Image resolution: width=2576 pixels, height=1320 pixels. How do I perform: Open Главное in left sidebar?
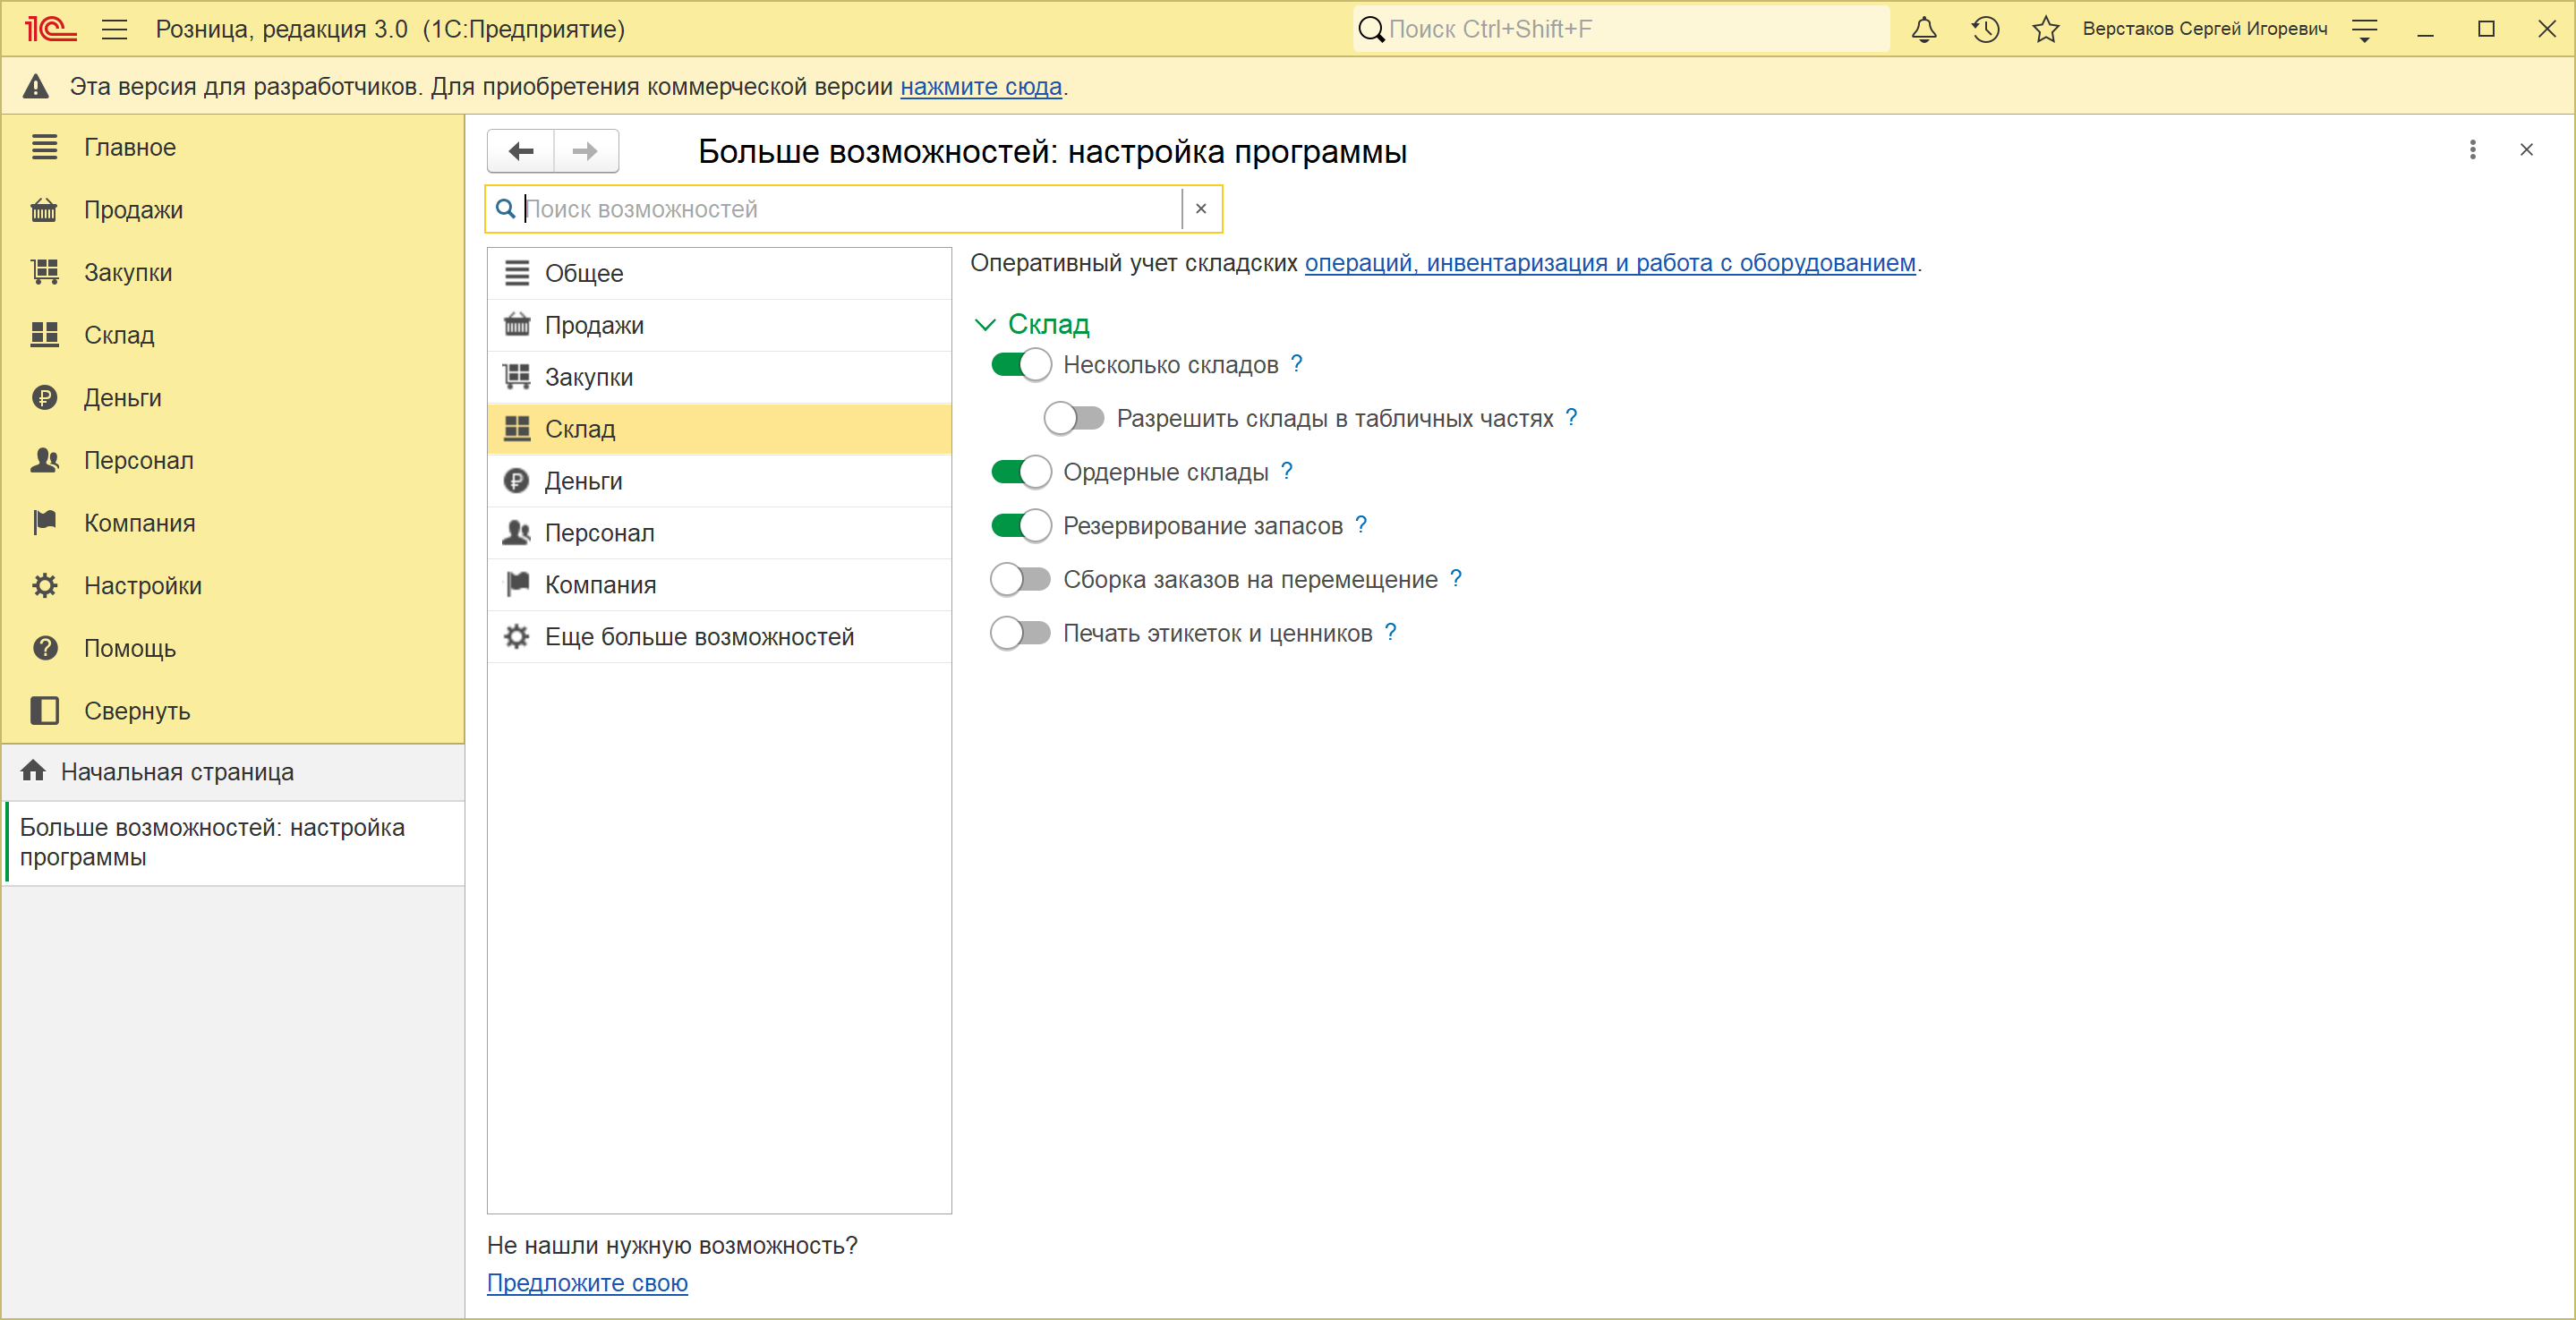point(232,147)
